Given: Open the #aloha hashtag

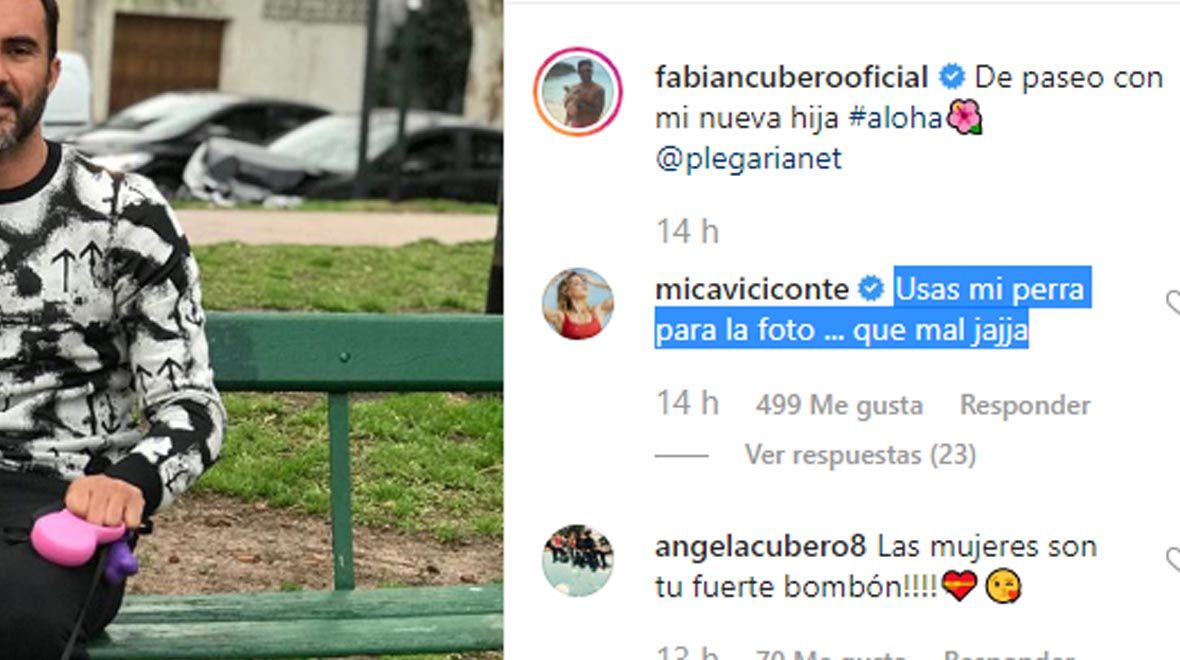Looking at the screenshot, I should (x=896, y=118).
